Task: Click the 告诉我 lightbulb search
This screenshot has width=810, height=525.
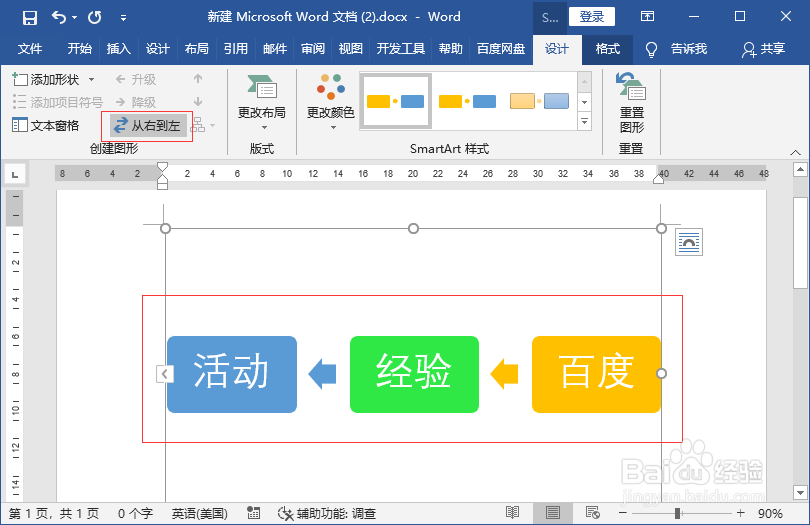Action: click(676, 49)
